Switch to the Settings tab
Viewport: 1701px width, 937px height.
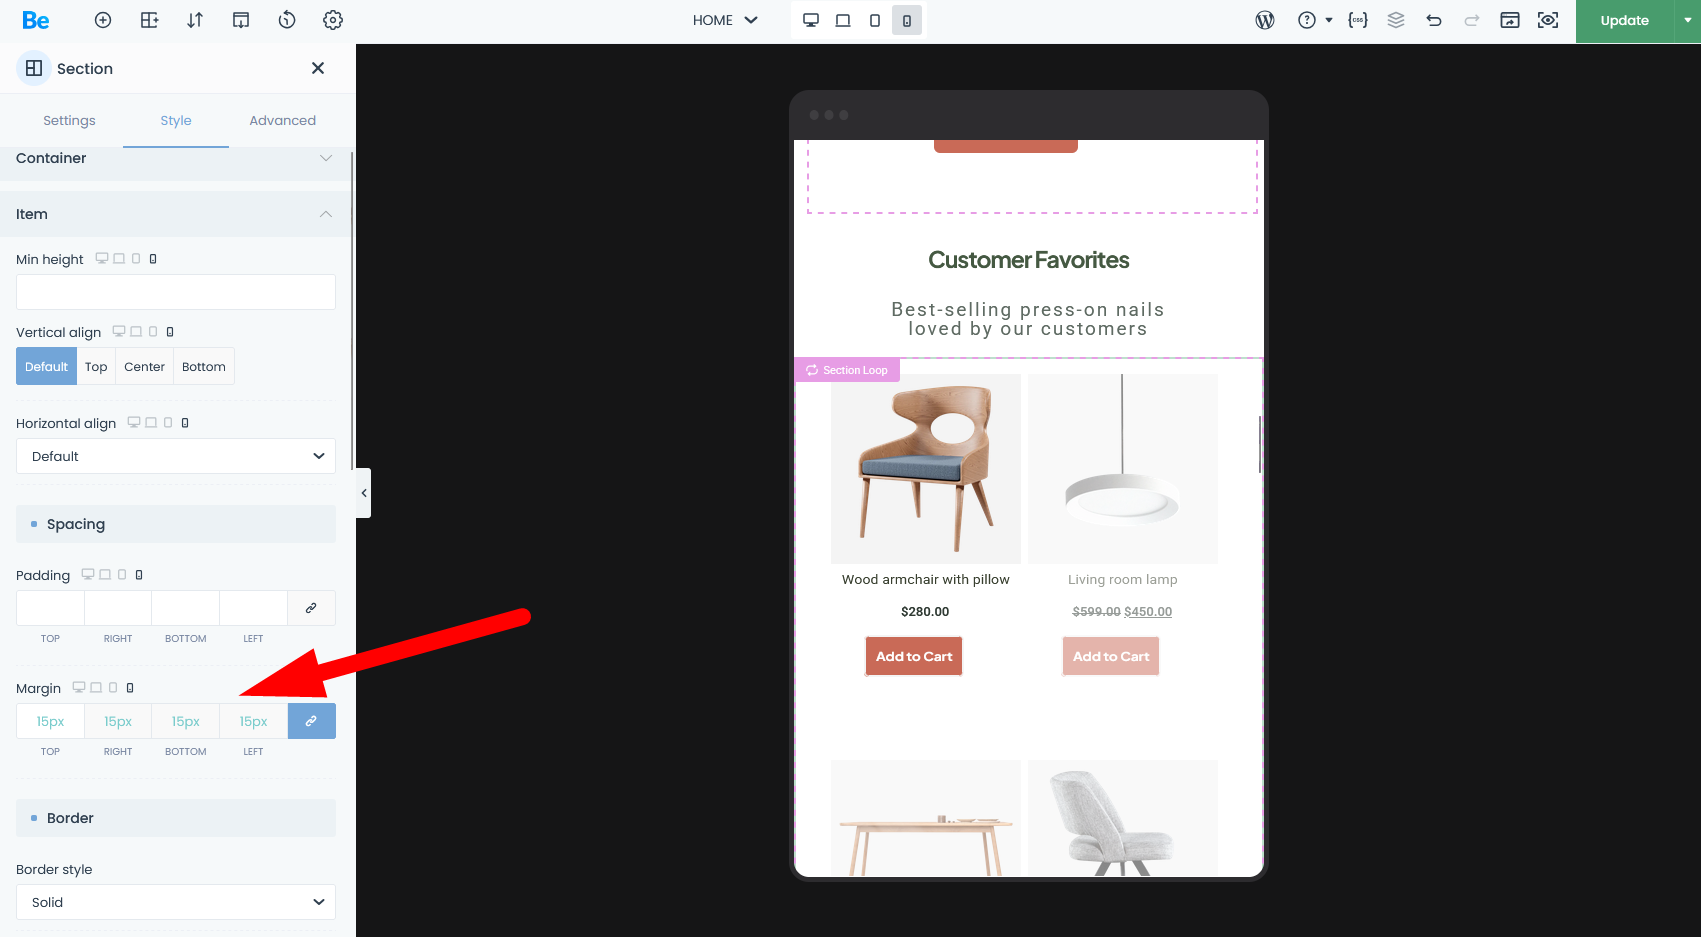(69, 120)
